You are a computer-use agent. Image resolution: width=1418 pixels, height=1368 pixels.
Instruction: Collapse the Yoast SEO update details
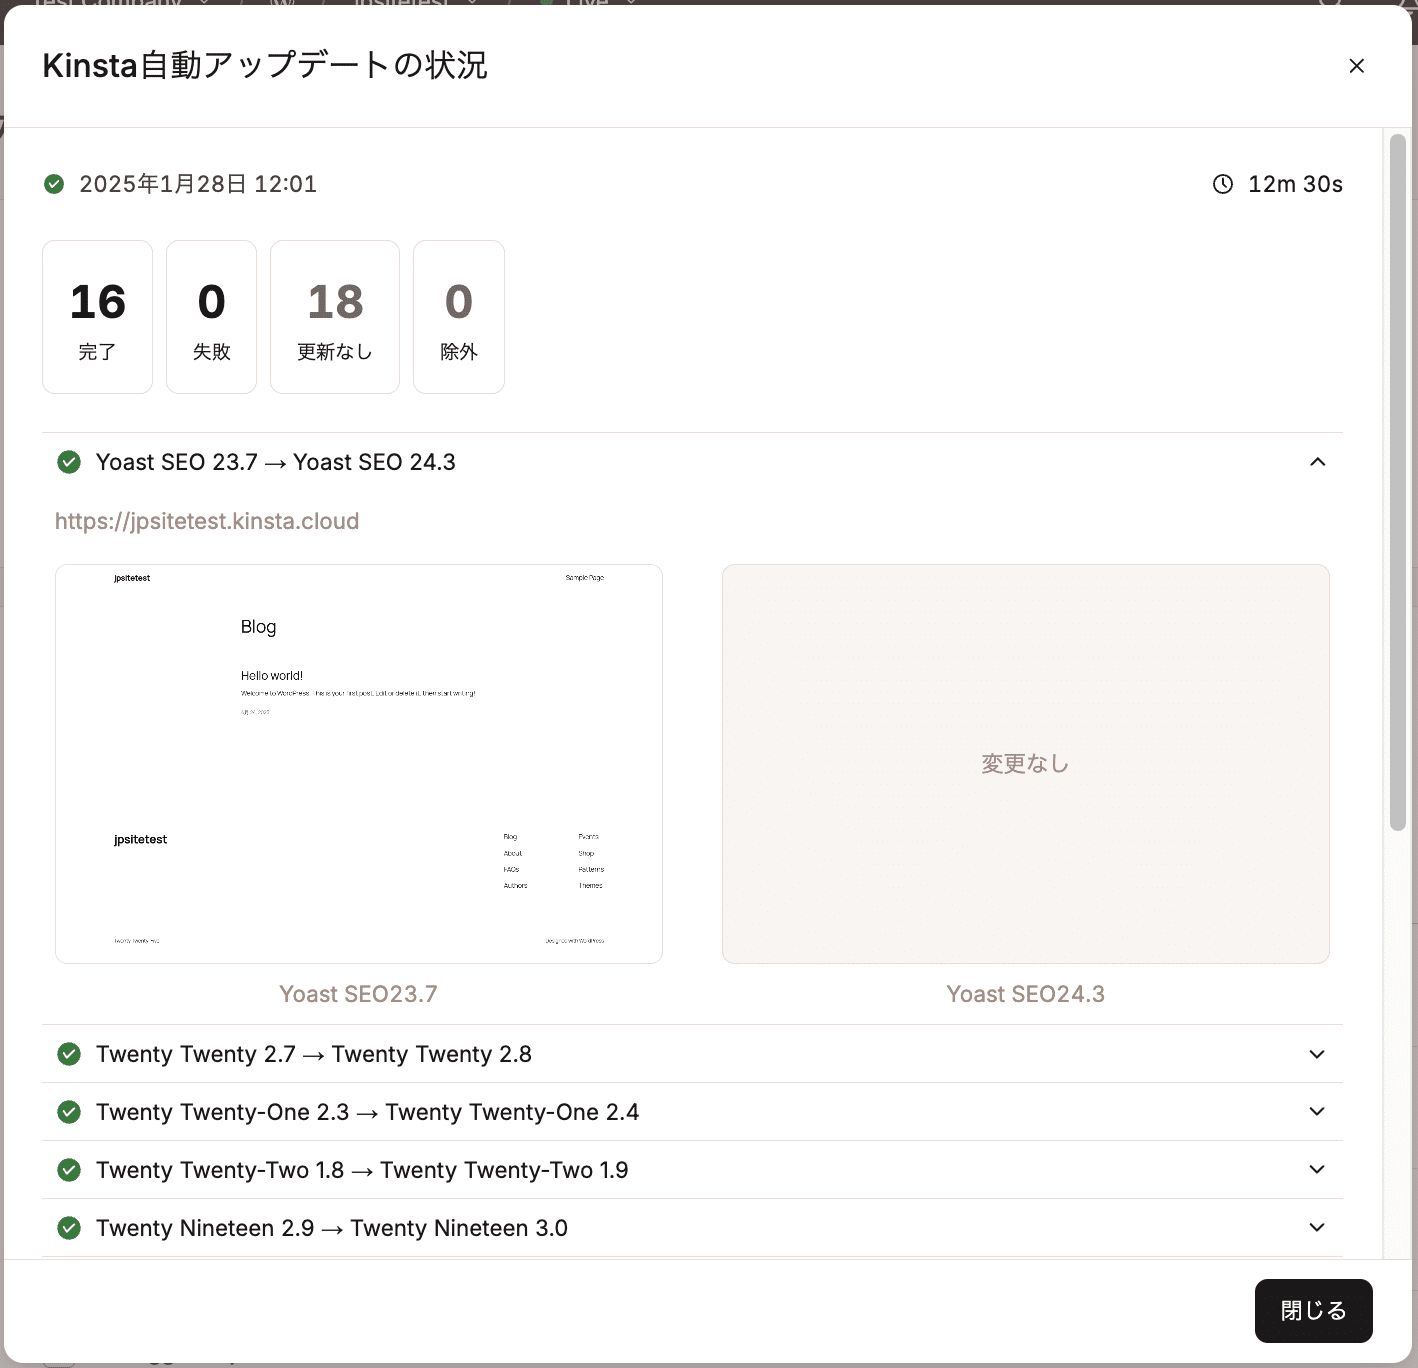point(1317,462)
